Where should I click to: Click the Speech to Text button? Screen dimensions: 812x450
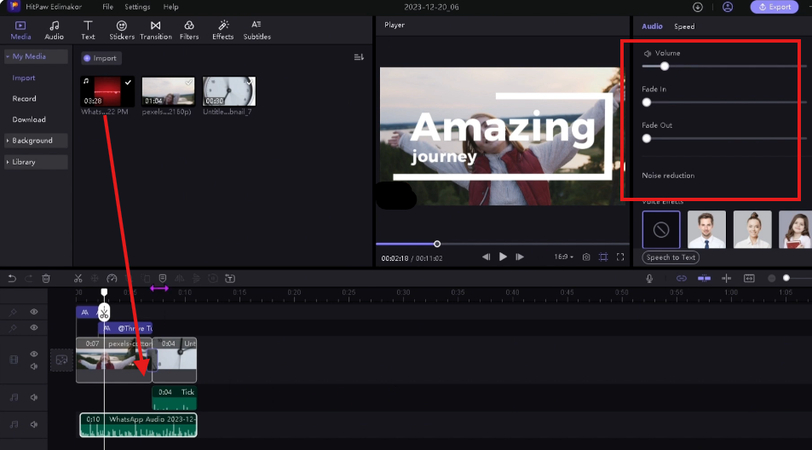point(671,257)
